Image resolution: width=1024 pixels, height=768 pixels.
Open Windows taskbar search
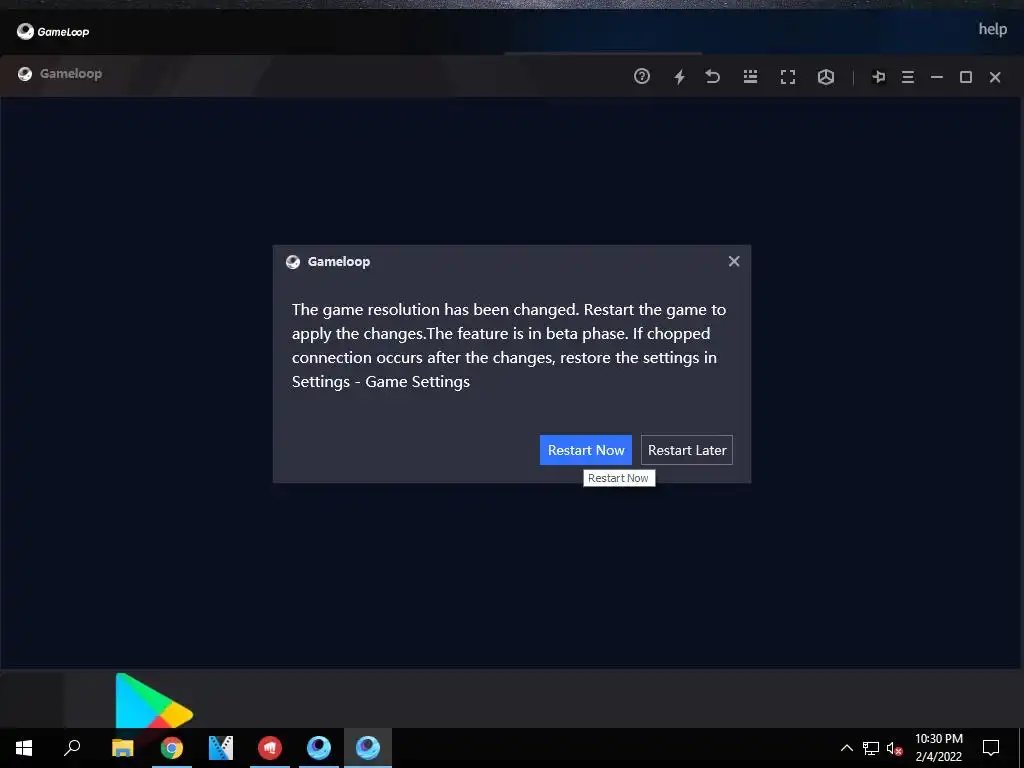point(72,747)
